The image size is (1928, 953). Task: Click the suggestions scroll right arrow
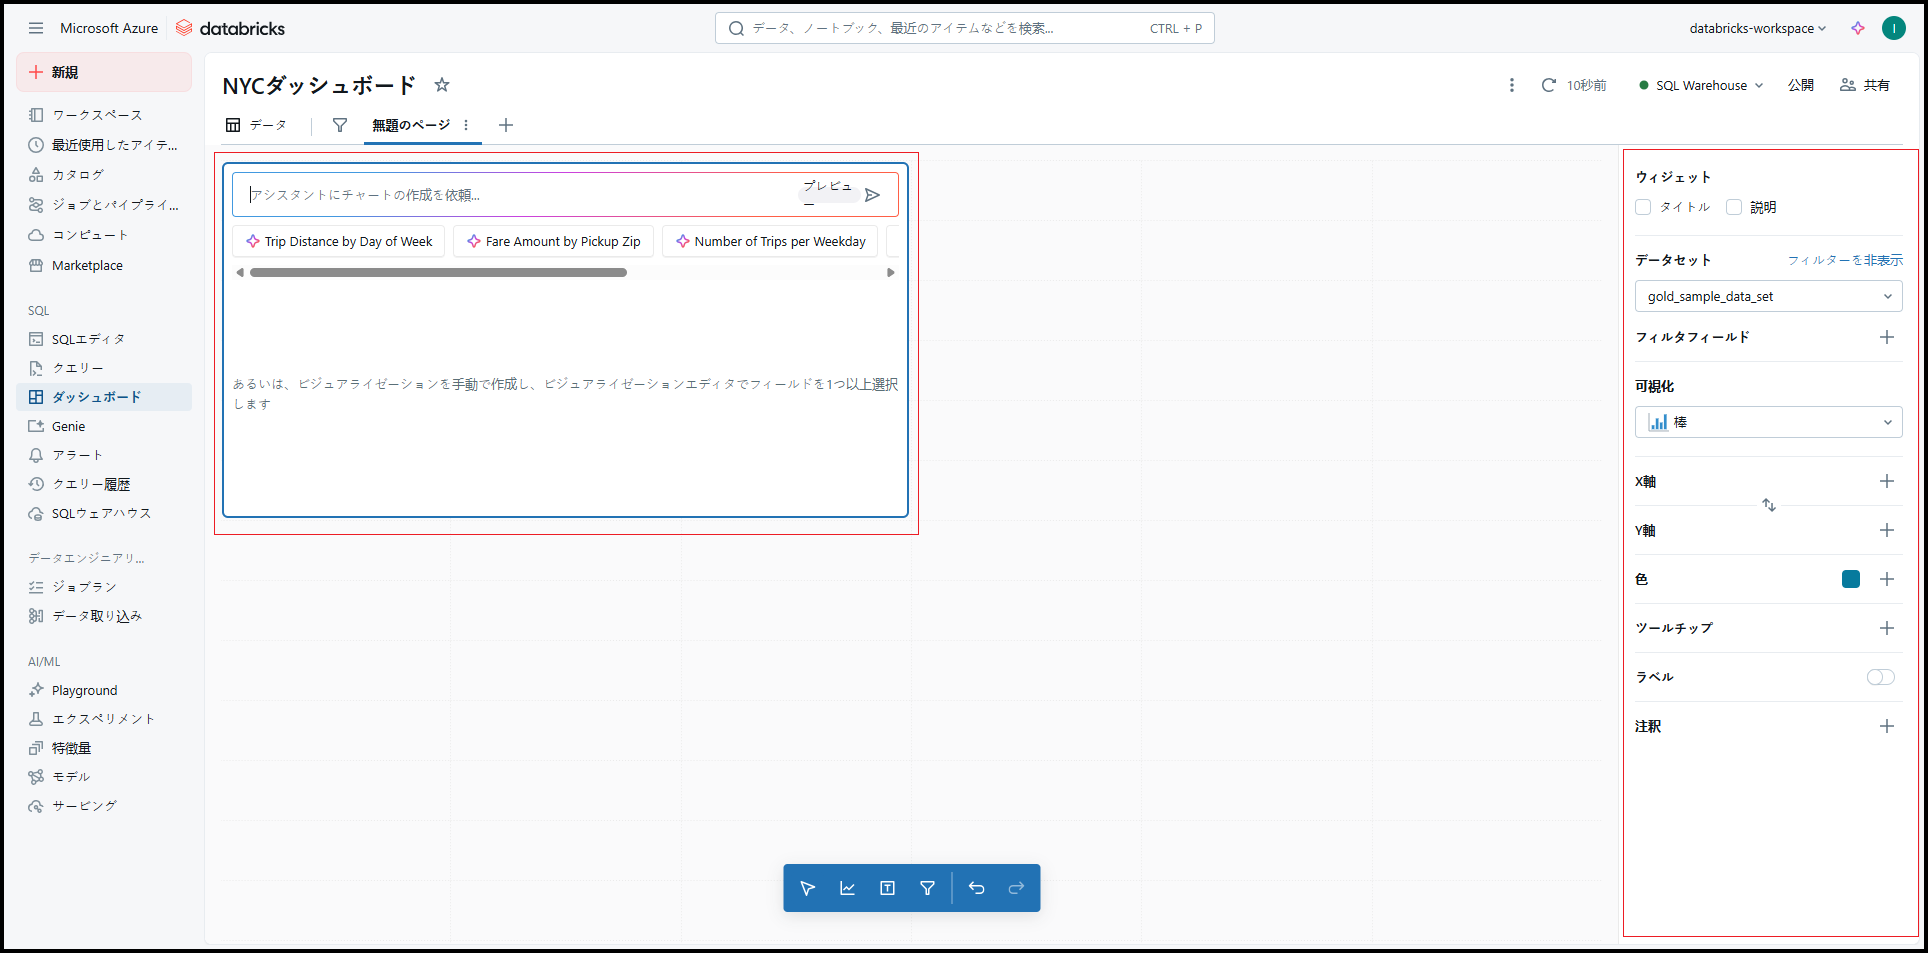(x=891, y=272)
